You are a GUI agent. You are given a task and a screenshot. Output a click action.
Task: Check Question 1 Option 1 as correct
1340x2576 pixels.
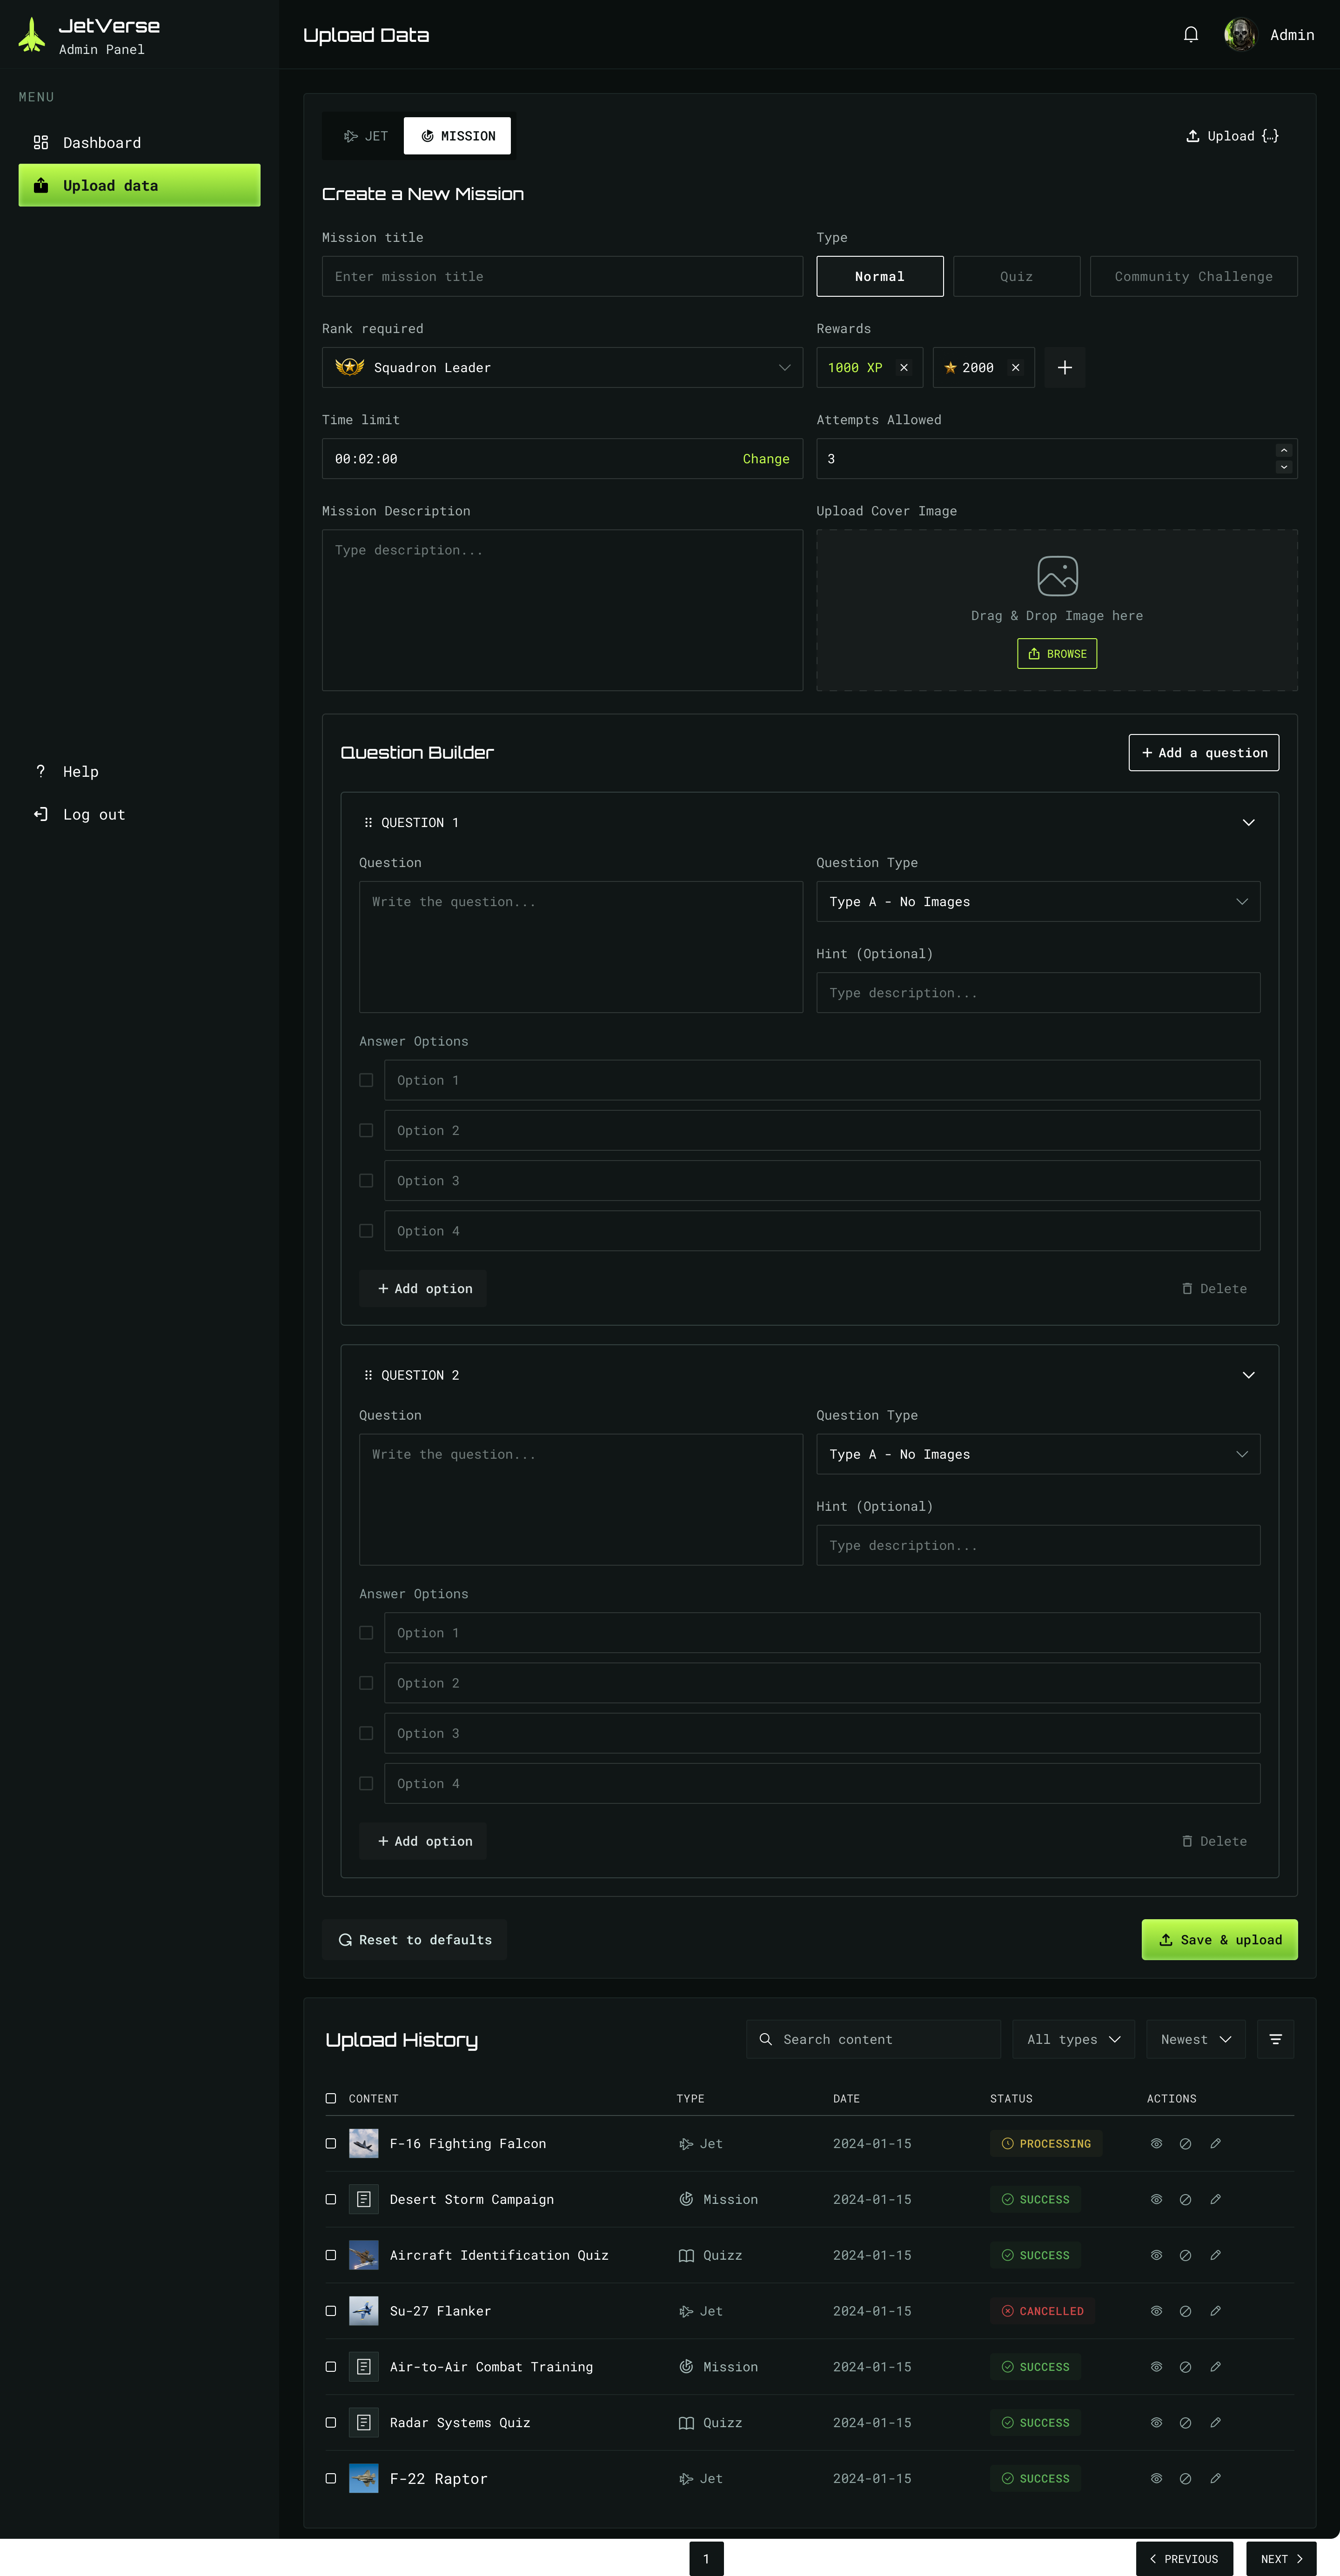[x=366, y=1081]
